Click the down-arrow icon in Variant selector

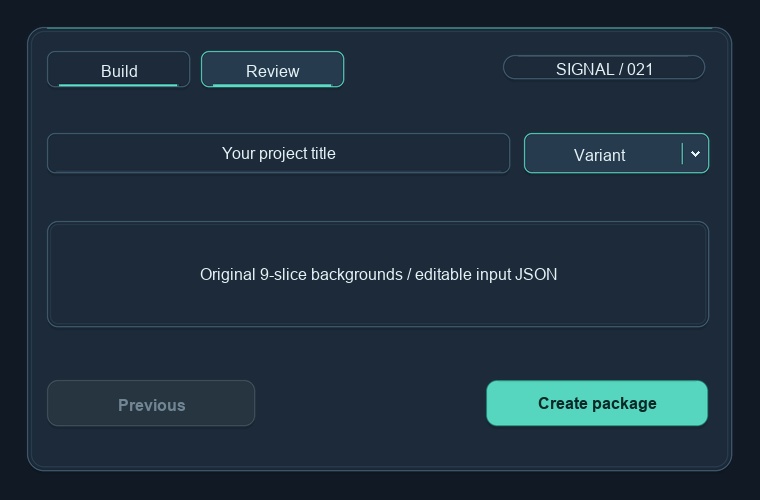coord(695,154)
